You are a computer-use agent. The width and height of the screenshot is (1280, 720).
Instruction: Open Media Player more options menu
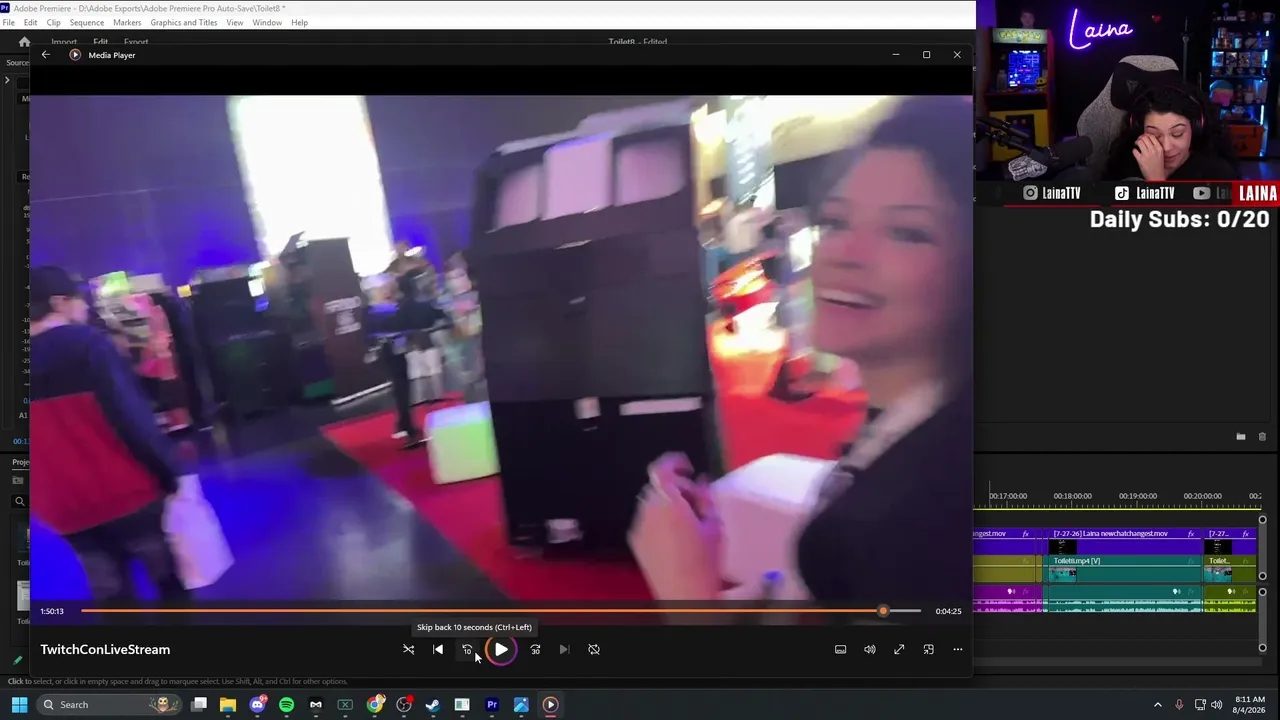(x=957, y=650)
